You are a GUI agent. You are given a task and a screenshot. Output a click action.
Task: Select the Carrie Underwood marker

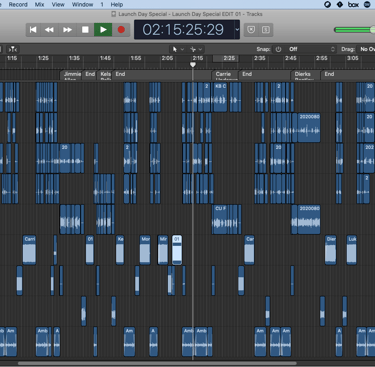coord(226,75)
